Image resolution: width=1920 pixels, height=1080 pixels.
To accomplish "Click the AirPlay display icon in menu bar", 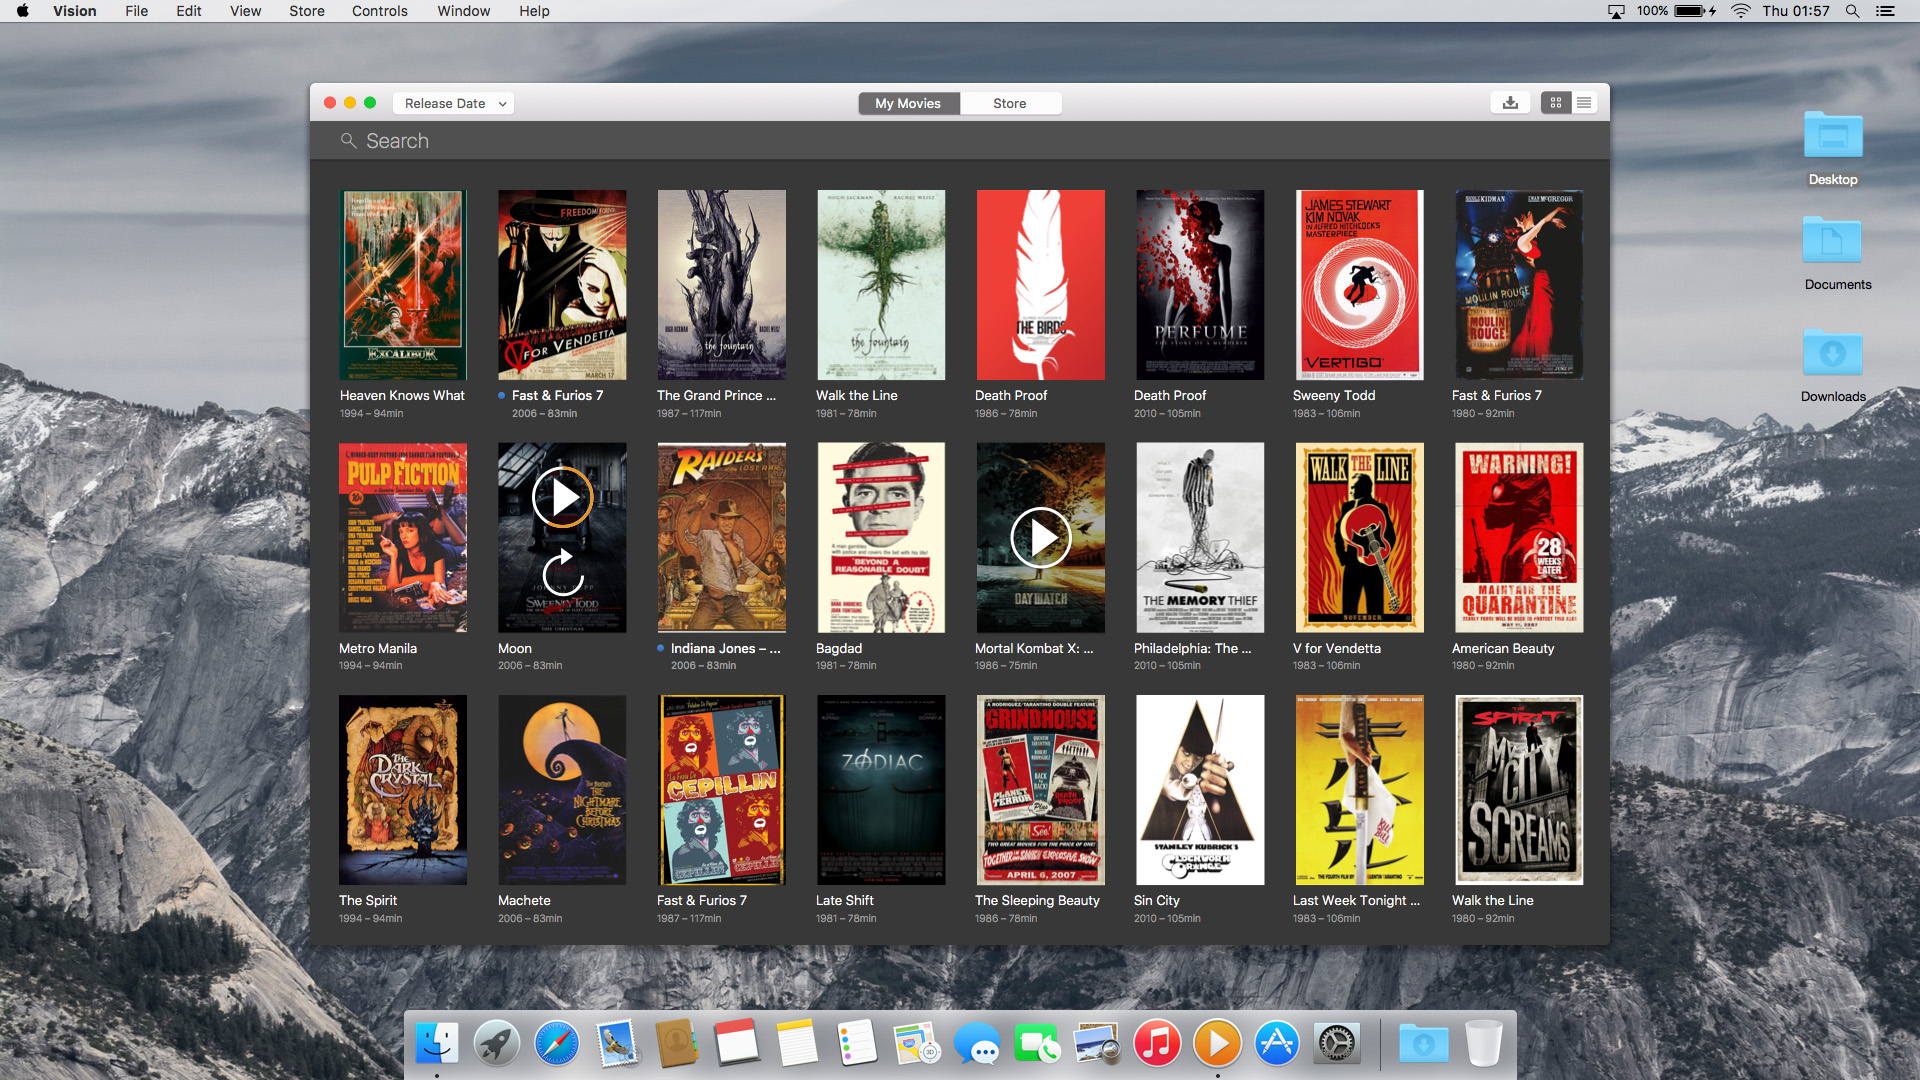I will [1616, 11].
